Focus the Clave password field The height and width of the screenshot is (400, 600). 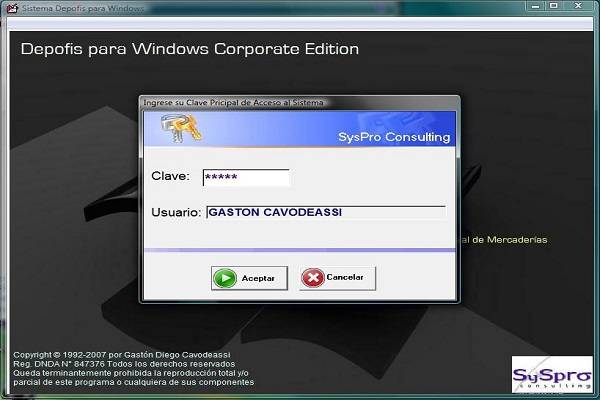[246, 177]
